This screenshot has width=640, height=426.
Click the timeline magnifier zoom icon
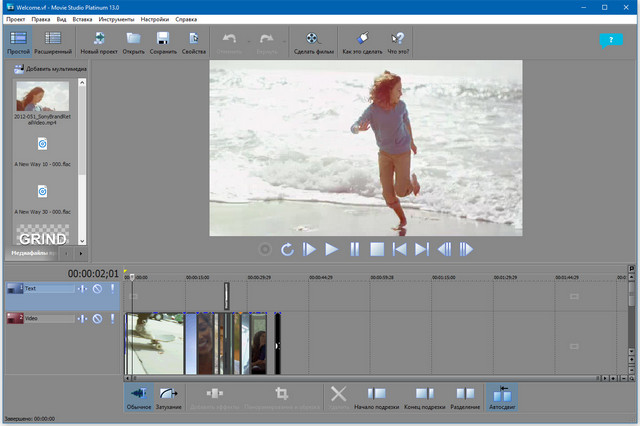pos(631,379)
